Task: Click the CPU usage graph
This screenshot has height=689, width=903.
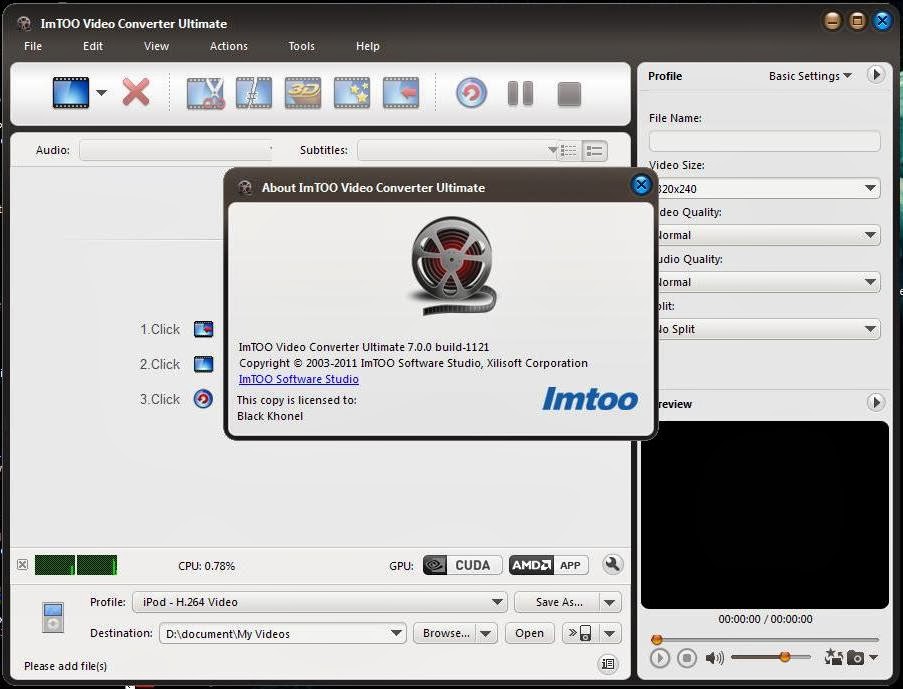Action: coord(76,565)
